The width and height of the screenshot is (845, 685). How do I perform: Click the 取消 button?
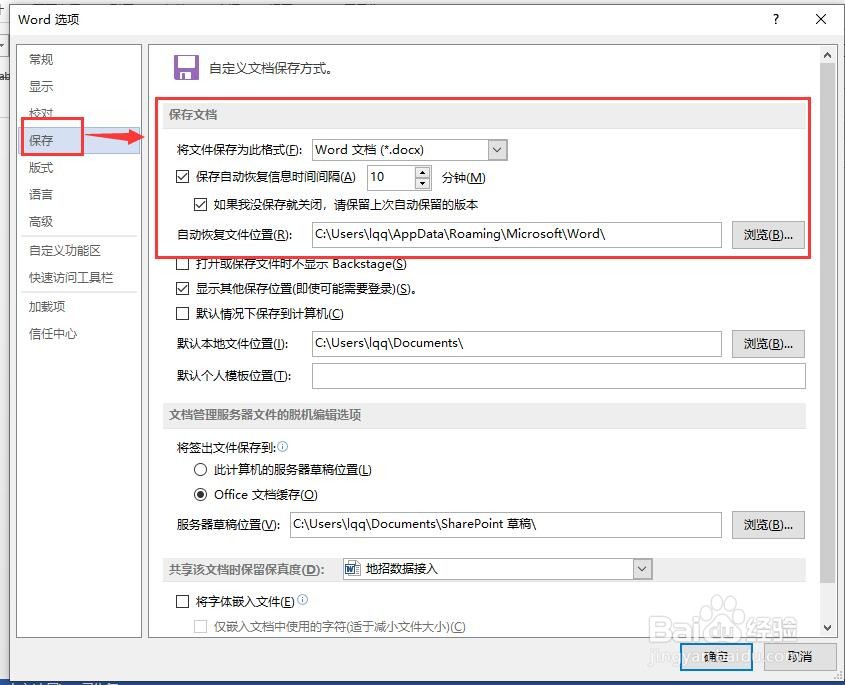click(800, 656)
